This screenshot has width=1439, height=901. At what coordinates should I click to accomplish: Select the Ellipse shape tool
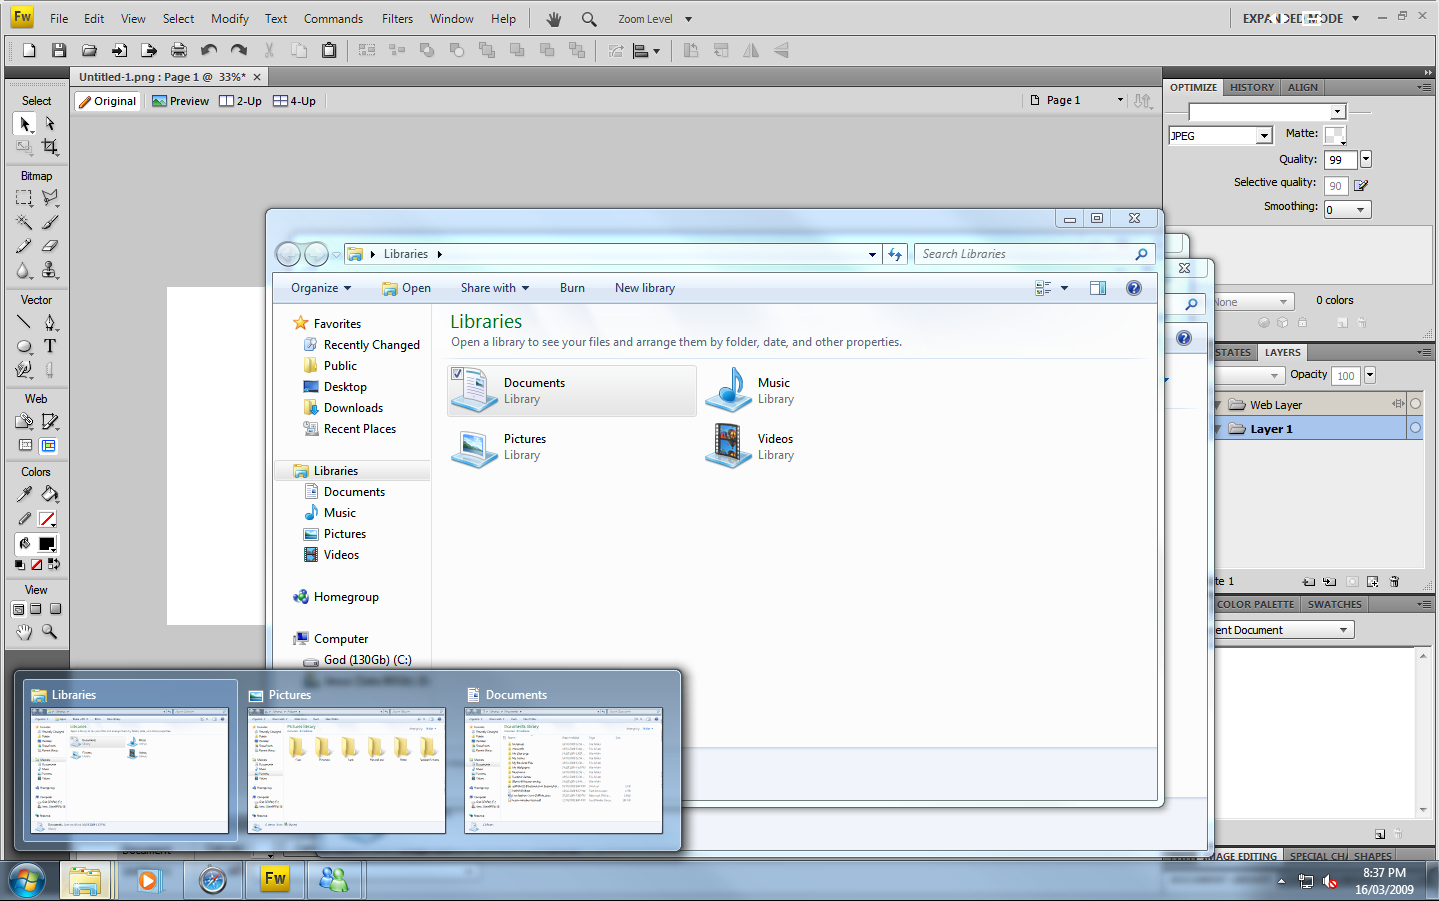click(24, 346)
